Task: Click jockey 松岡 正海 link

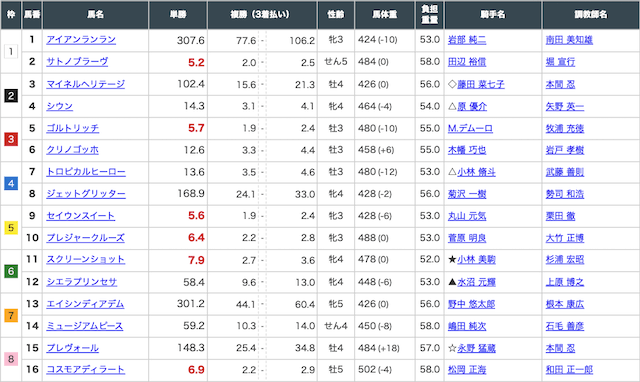Action: click(467, 370)
